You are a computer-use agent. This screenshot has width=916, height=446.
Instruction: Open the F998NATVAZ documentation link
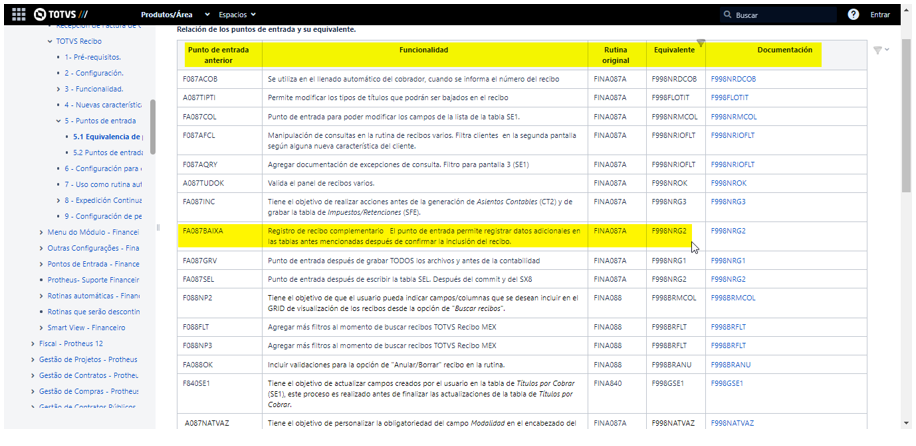[x=733, y=423]
